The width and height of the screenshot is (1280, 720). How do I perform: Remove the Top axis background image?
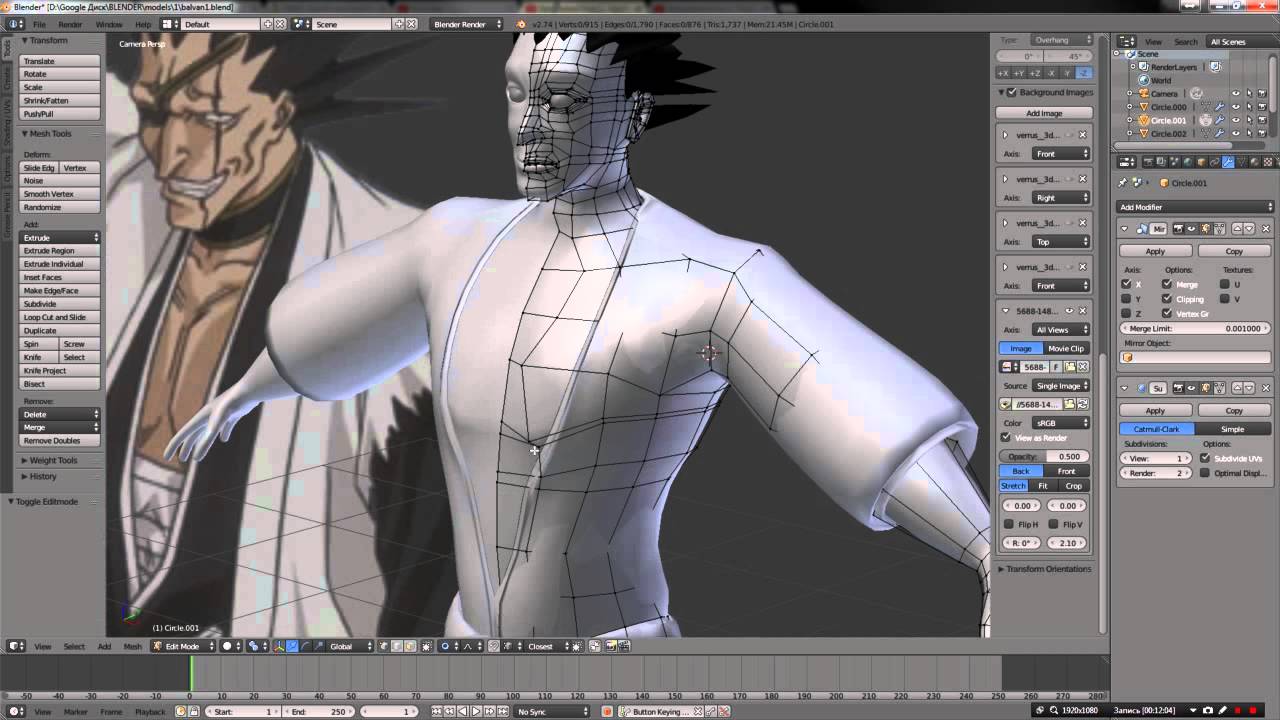[1082, 223]
